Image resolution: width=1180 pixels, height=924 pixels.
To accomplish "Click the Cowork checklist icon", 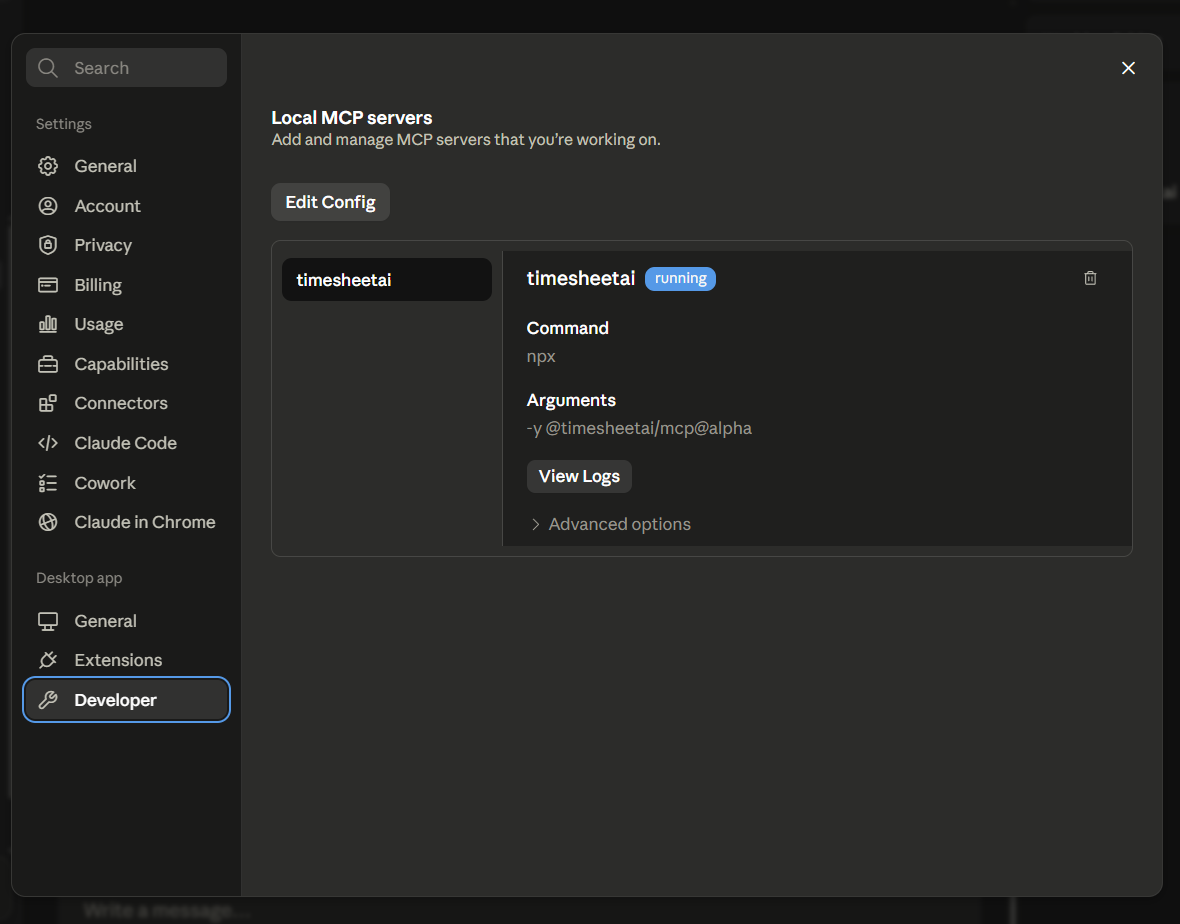I will [48, 483].
